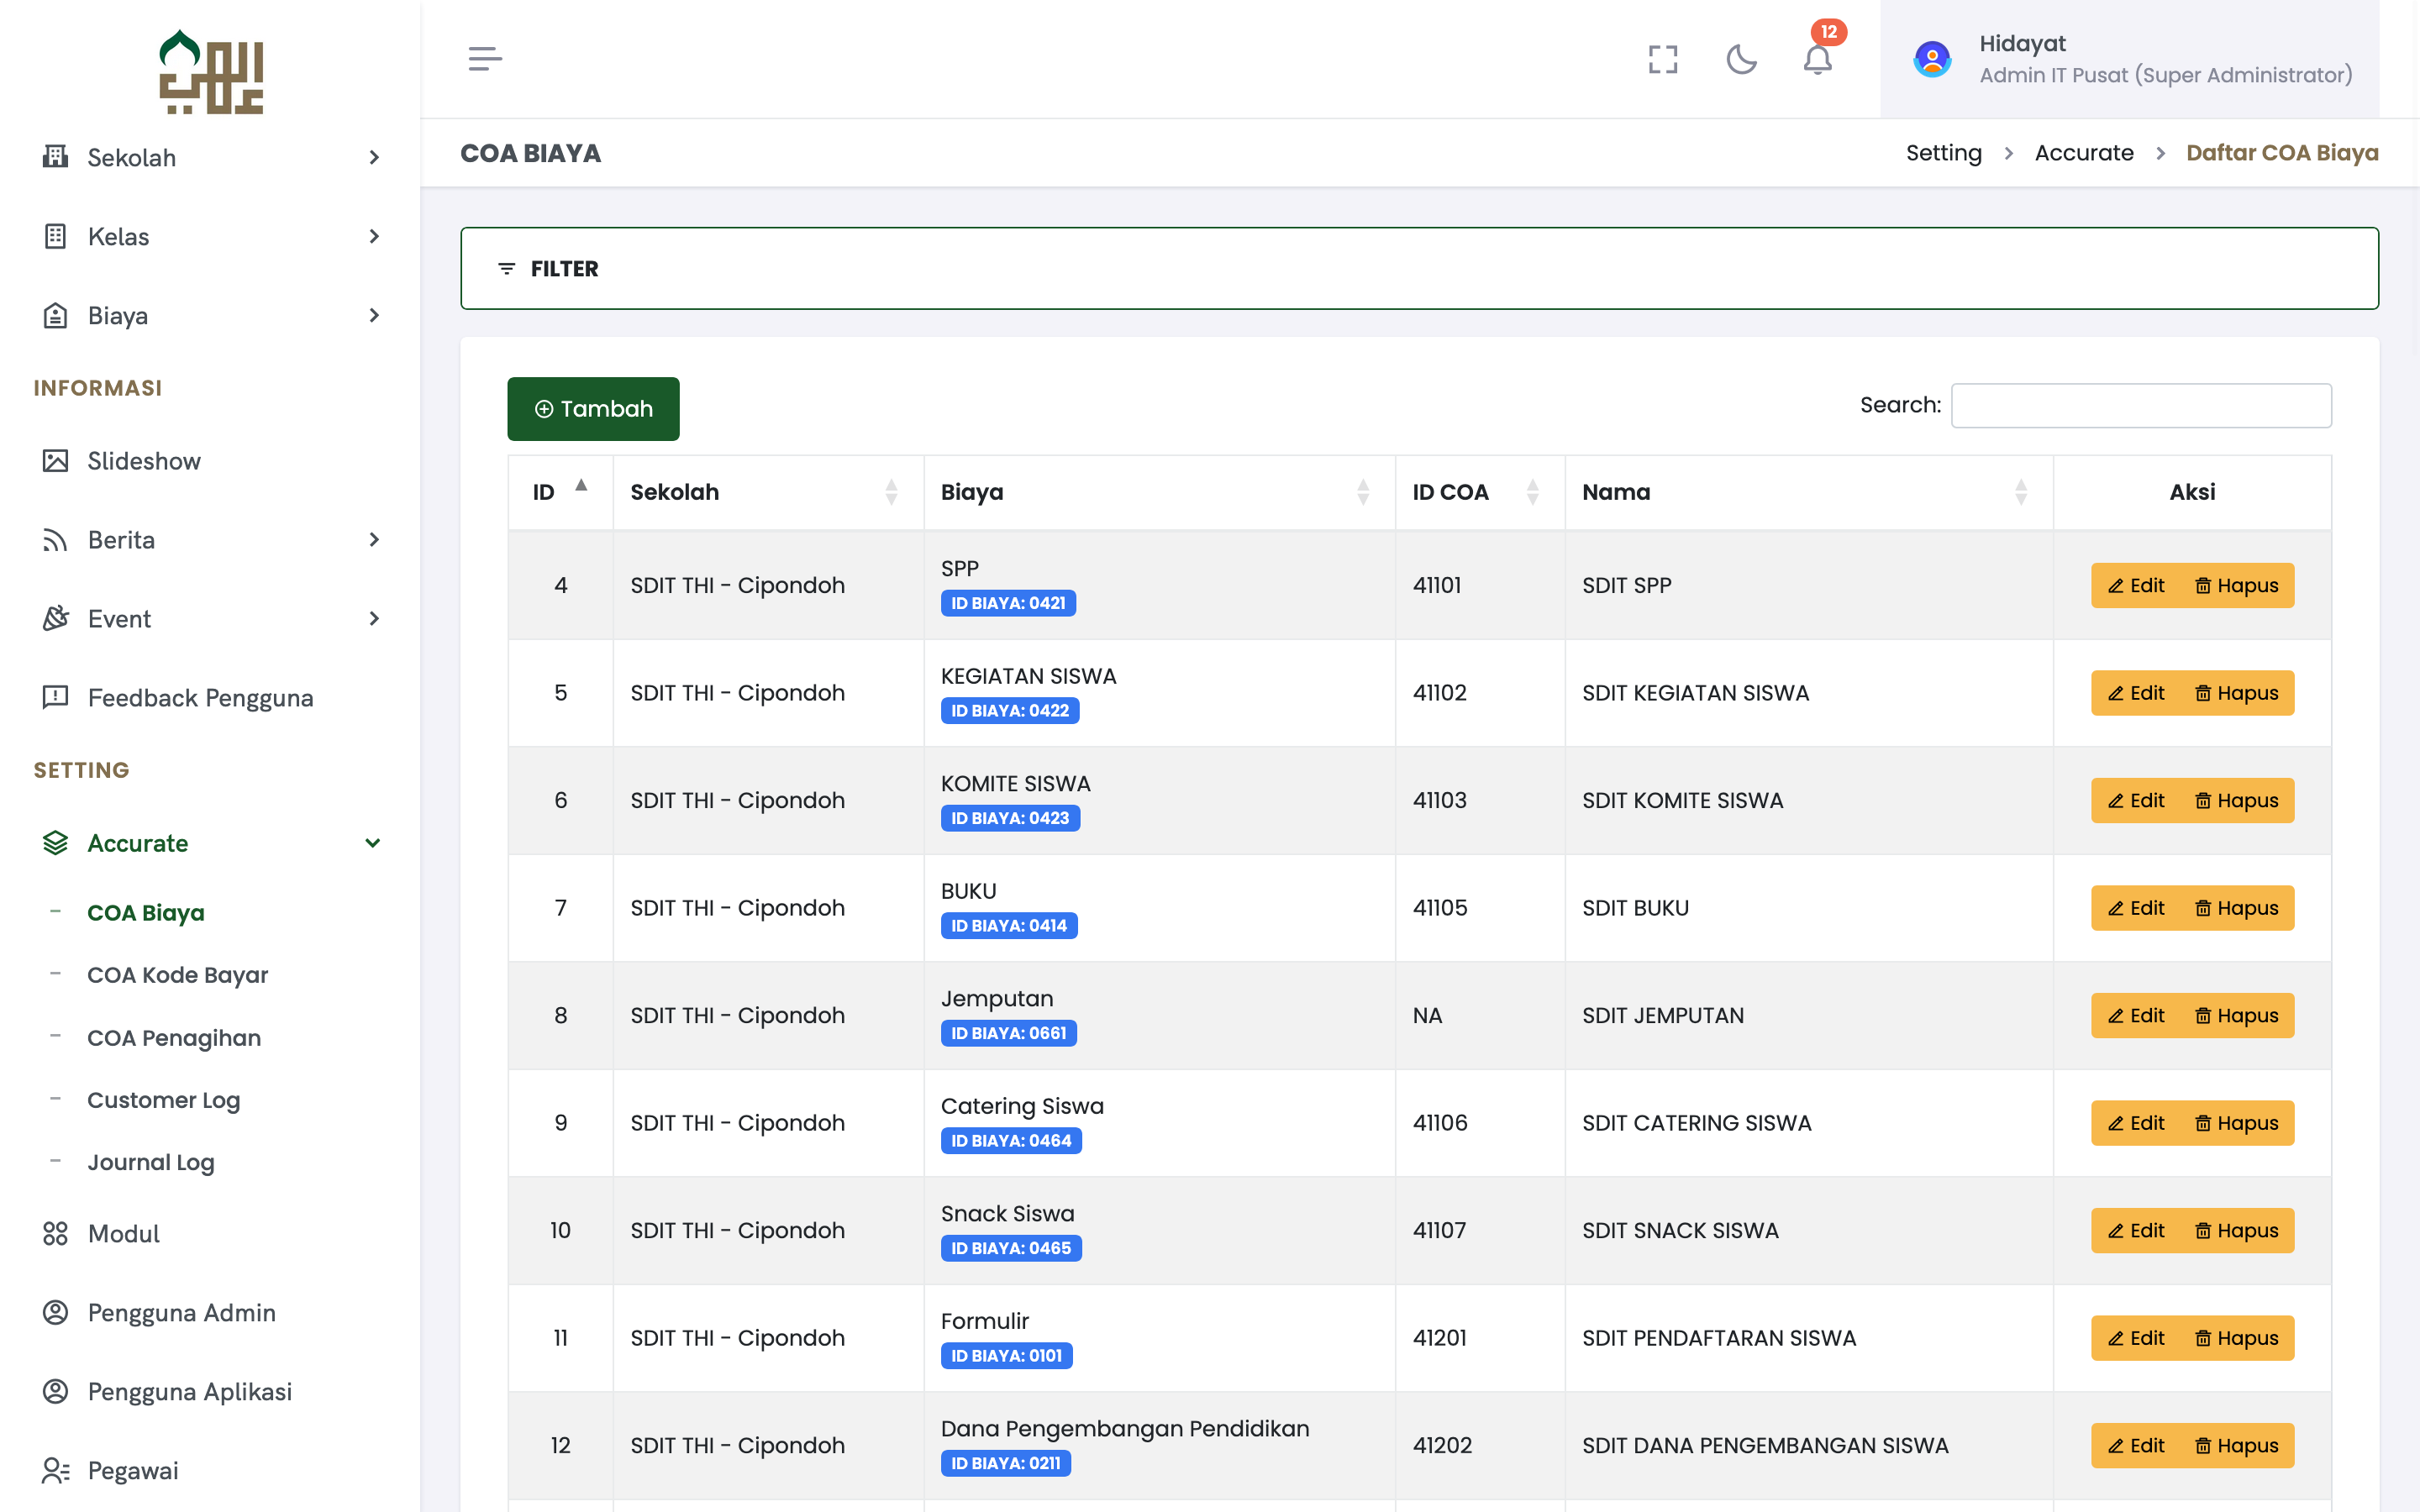Delete the SDIT SPP row with Hapus

pos(2237,585)
